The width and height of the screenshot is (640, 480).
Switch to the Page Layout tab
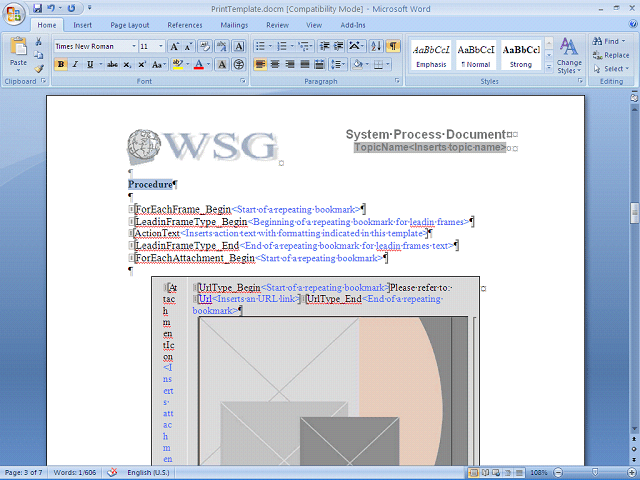(x=129, y=25)
